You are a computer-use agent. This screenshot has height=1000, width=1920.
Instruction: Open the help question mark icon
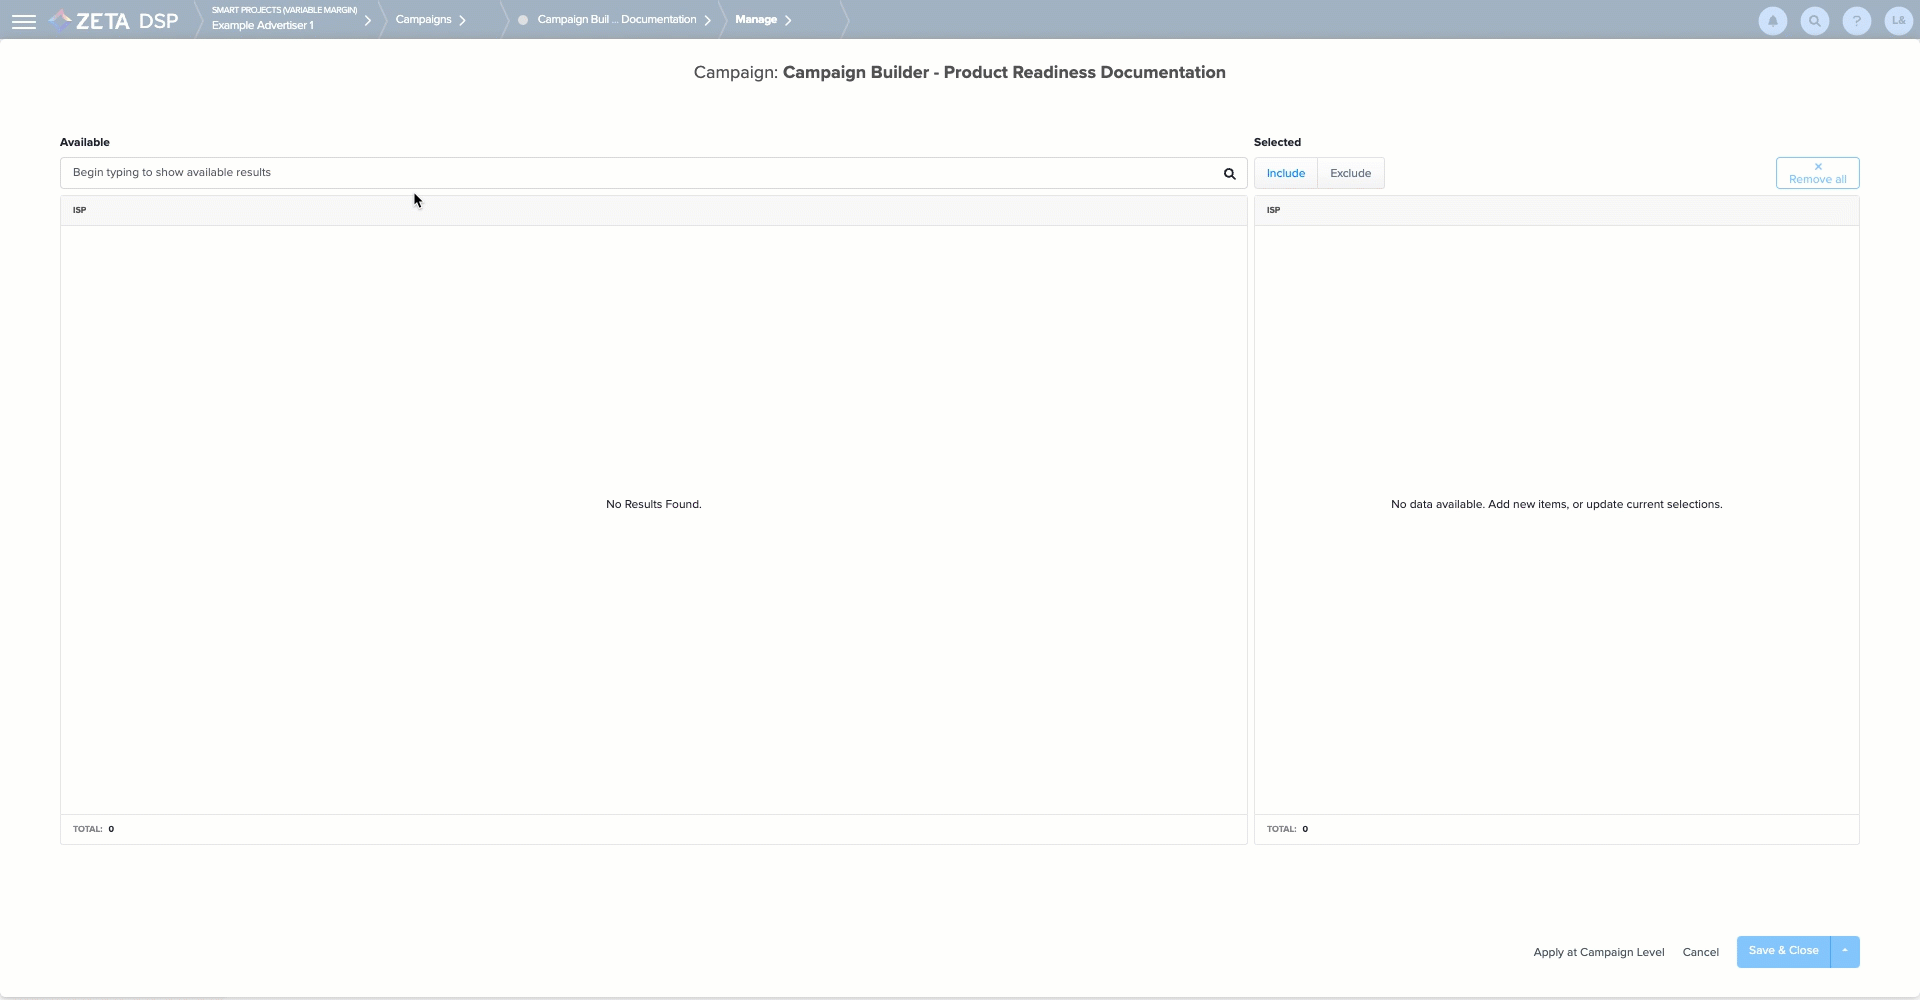[x=1856, y=21]
